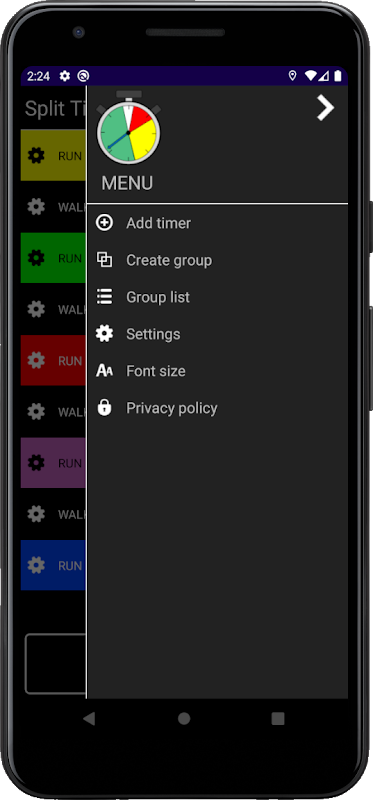Tap the Wi-Fi indicator in status bar
This screenshot has width=373, height=800.
coord(310,76)
